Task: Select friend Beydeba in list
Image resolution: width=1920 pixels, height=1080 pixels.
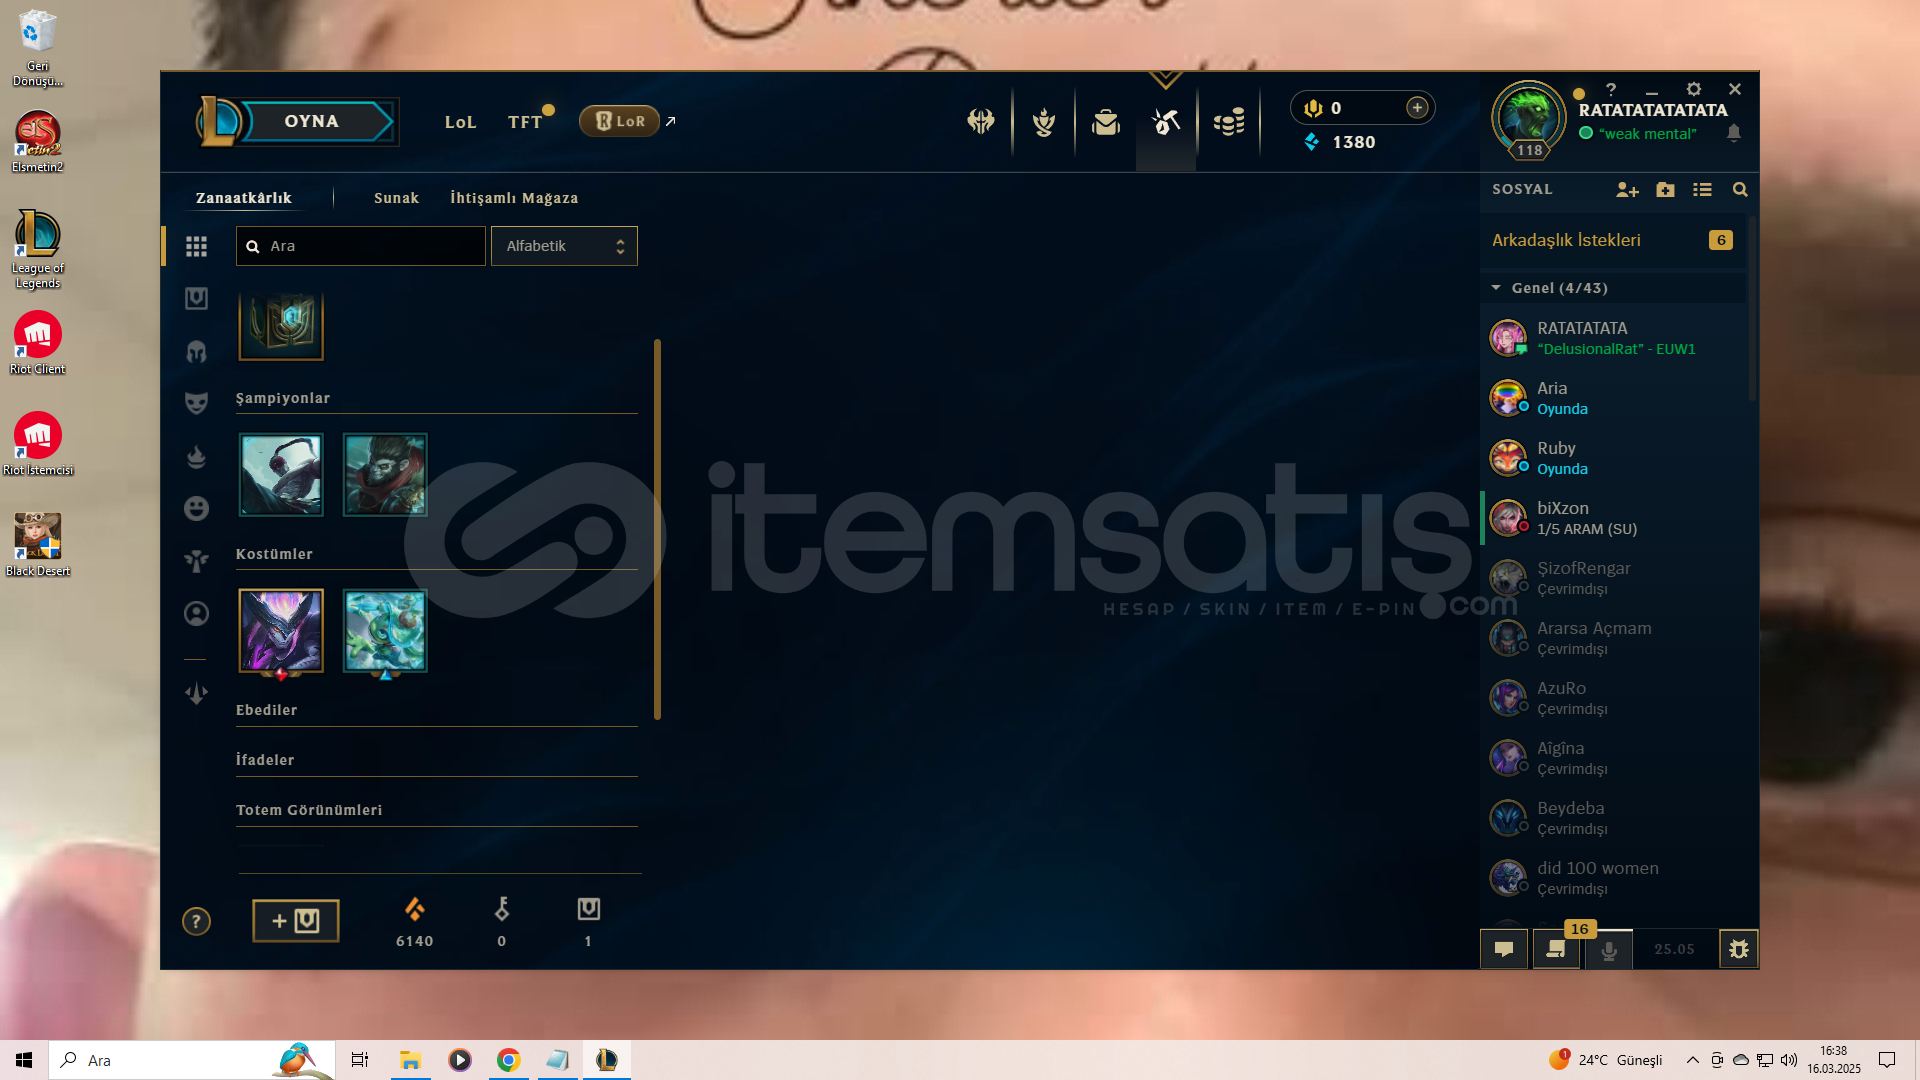Action: [1614, 818]
